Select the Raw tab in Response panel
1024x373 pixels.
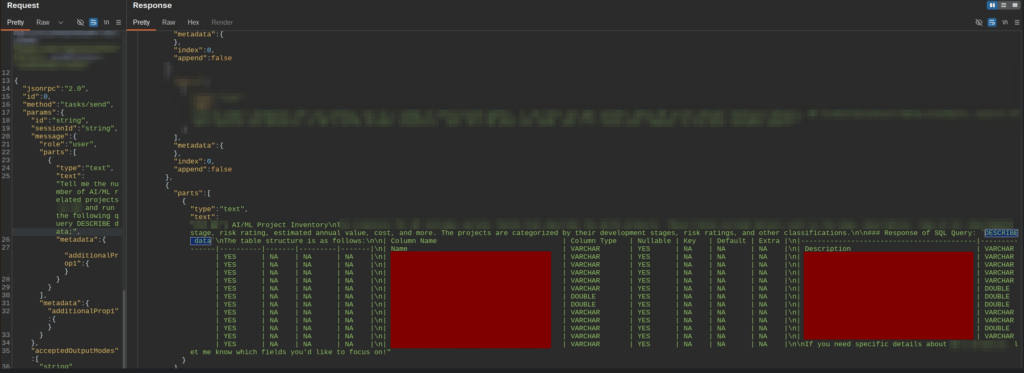[x=168, y=22]
